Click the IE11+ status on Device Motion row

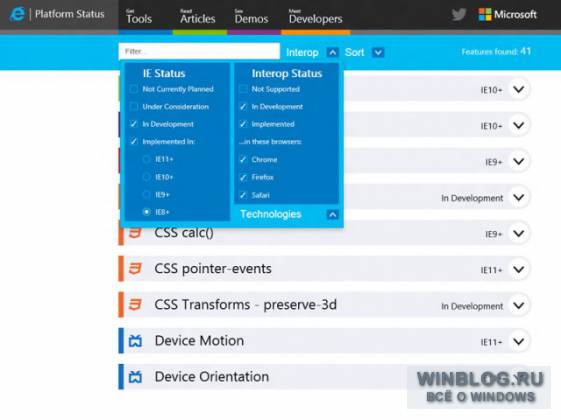coord(491,342)
